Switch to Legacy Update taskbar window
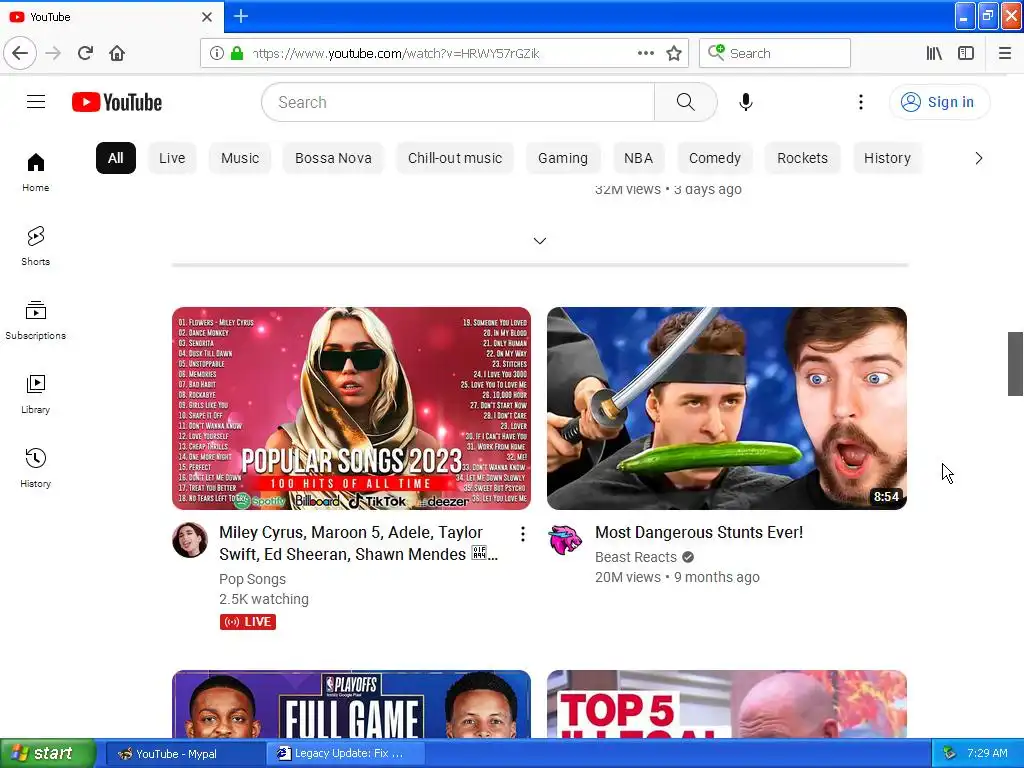Screen dimensions: 1024x768 click(x=345, y=754)
